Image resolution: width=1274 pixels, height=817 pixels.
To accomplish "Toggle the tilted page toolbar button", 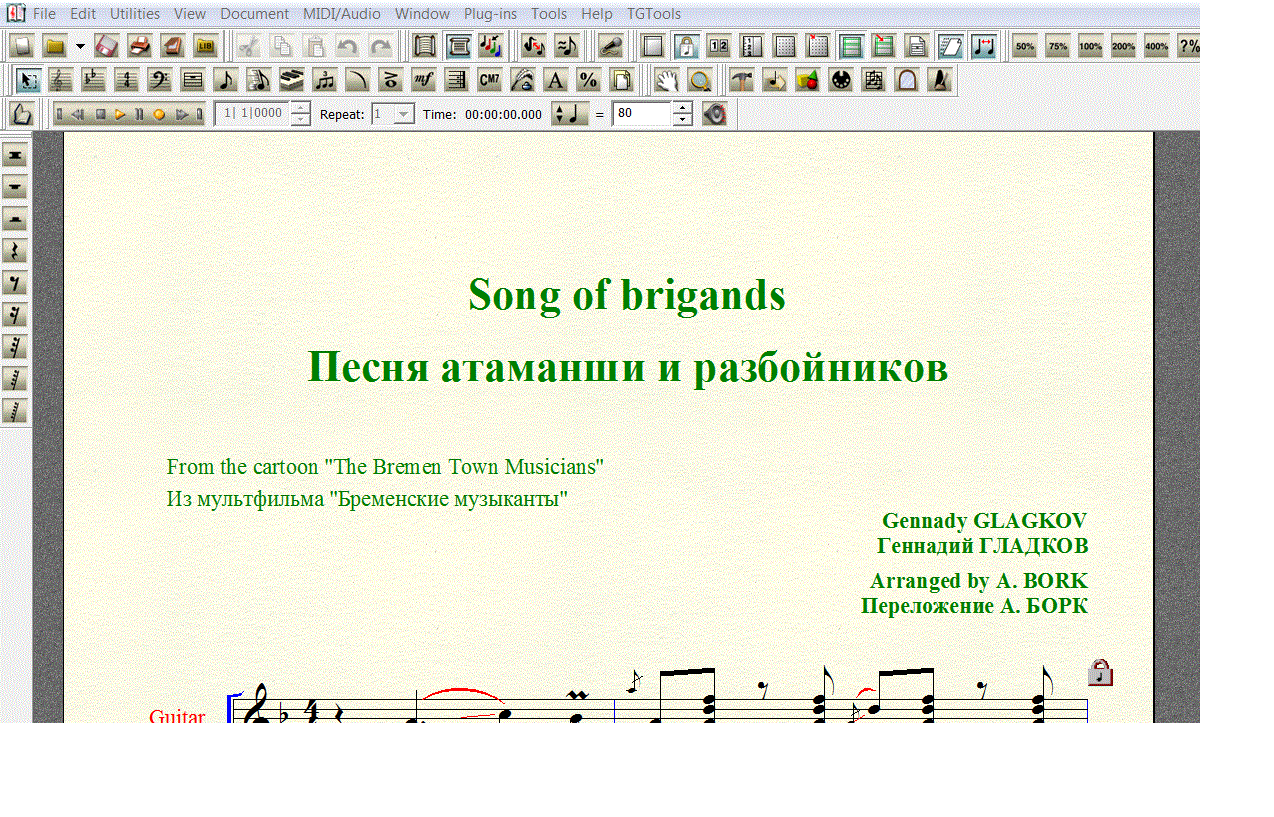I will pos(950,46).
